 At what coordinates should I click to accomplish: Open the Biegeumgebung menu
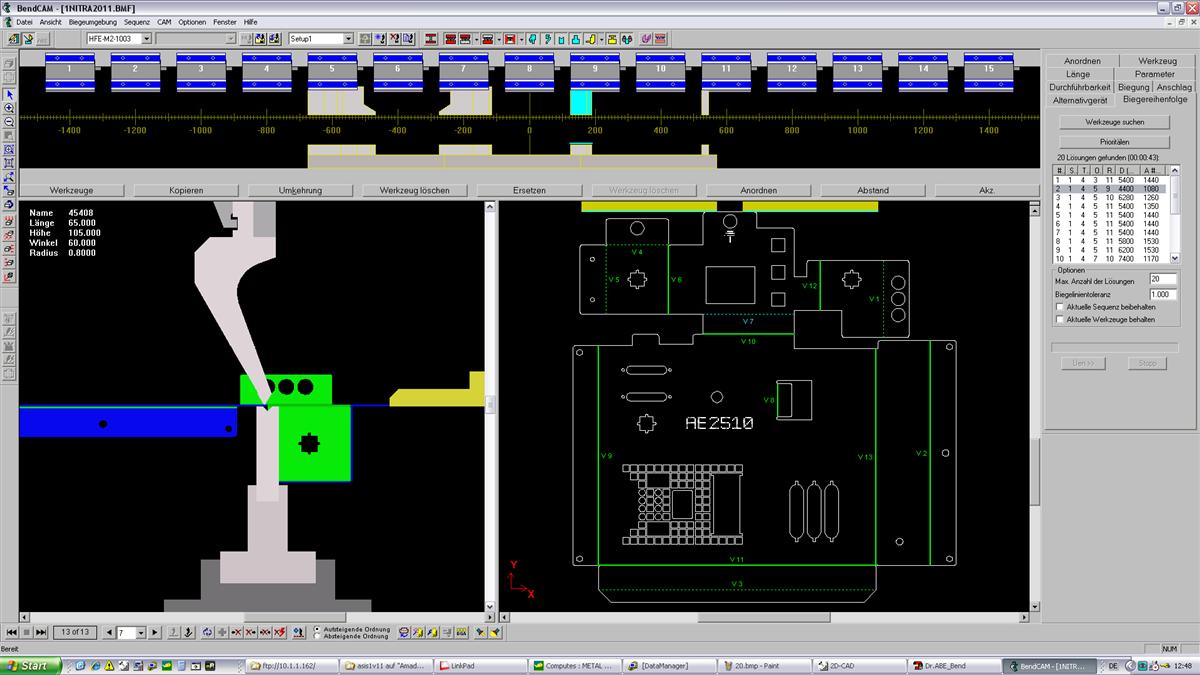pos(92,21)
